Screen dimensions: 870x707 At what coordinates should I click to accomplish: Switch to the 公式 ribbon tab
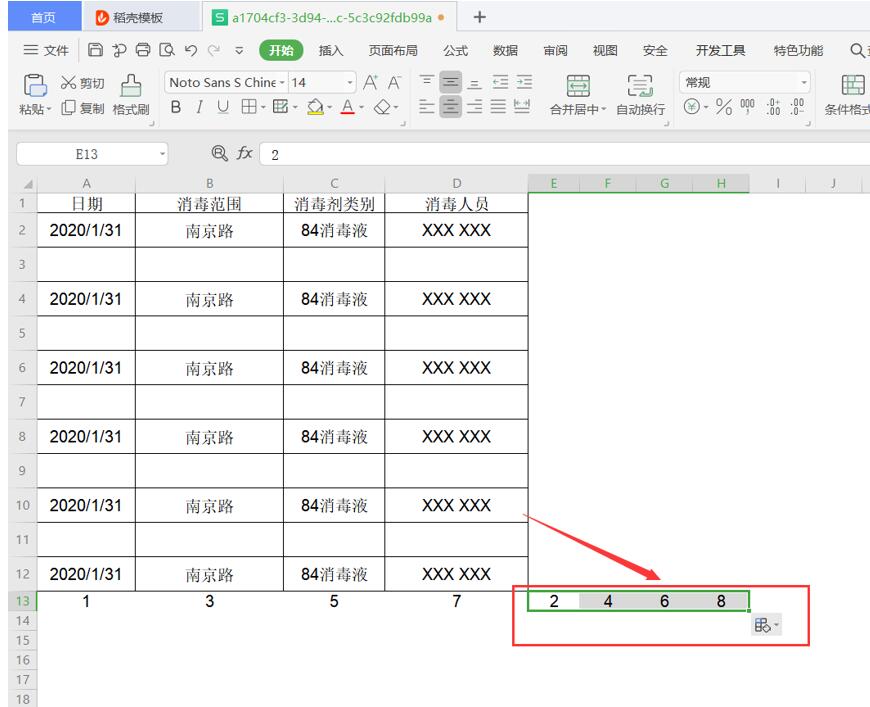[456, 50]
